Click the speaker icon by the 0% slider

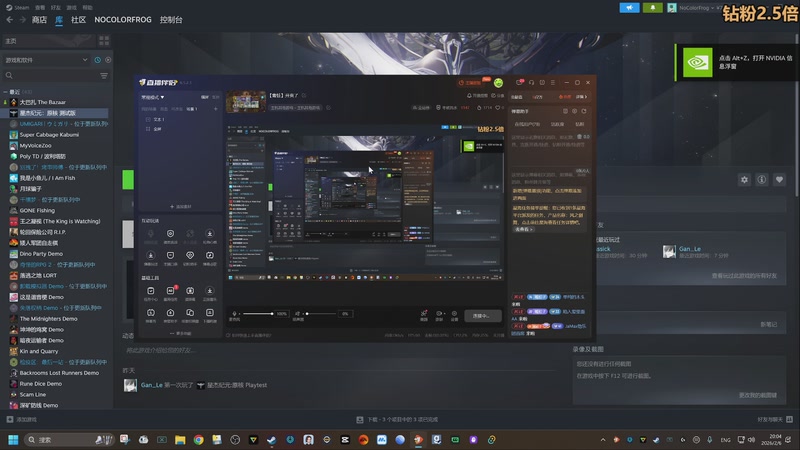[x=297, y=313]
